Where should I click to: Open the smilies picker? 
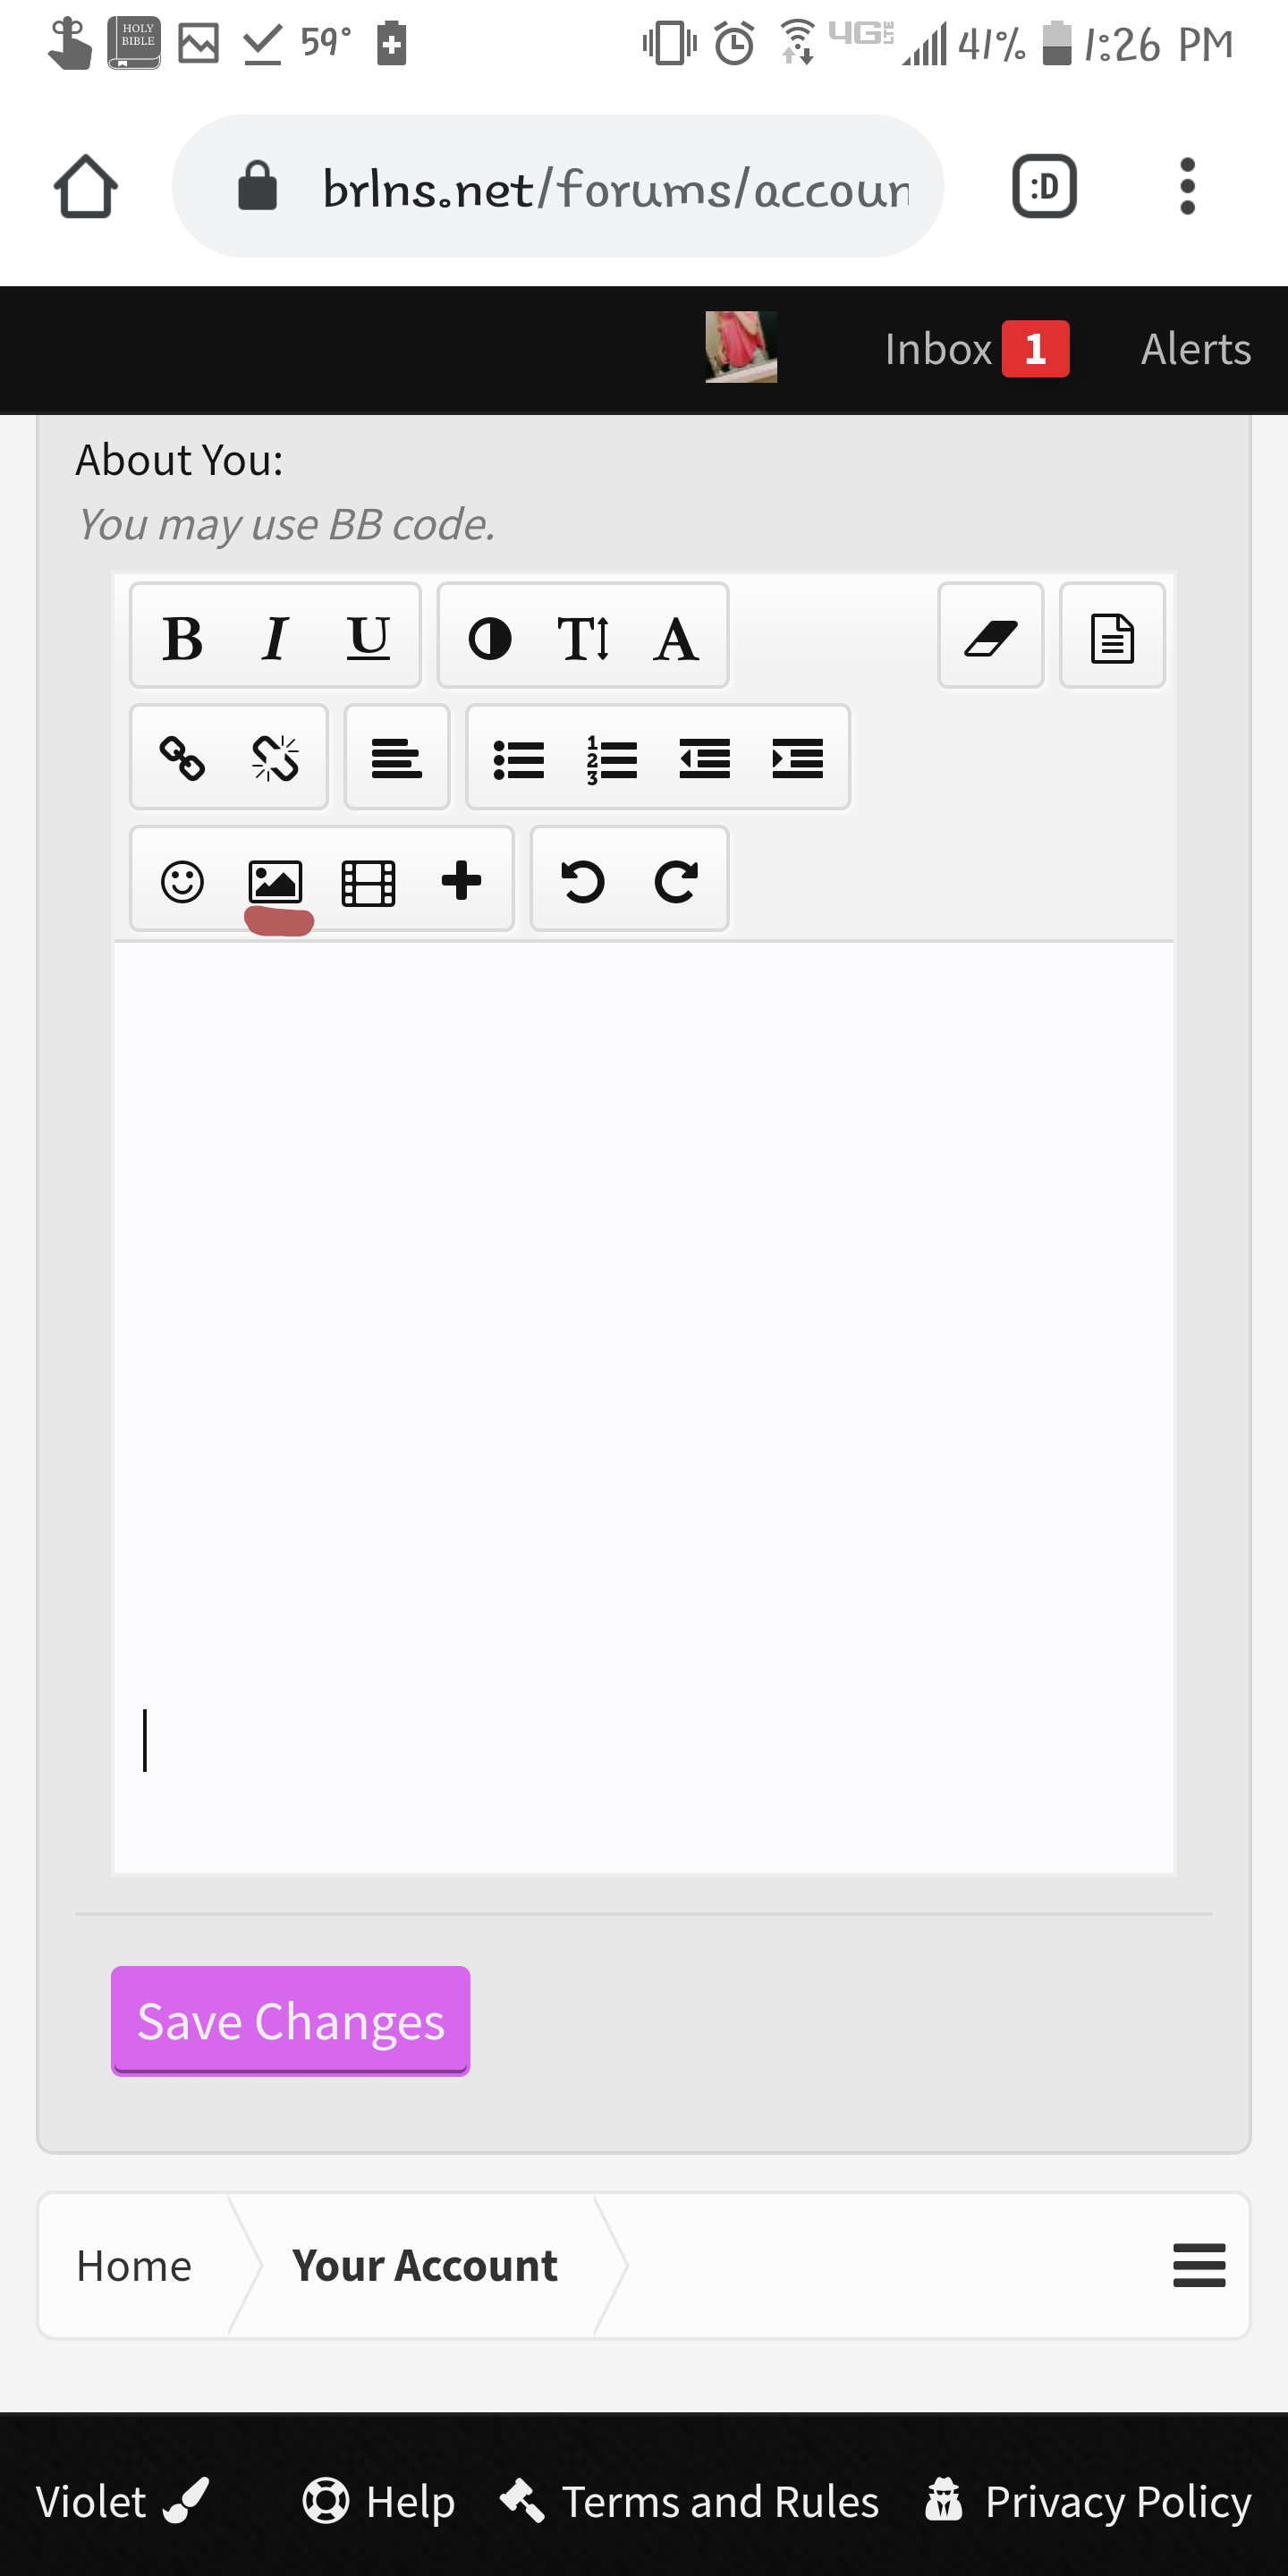(182, 881)
